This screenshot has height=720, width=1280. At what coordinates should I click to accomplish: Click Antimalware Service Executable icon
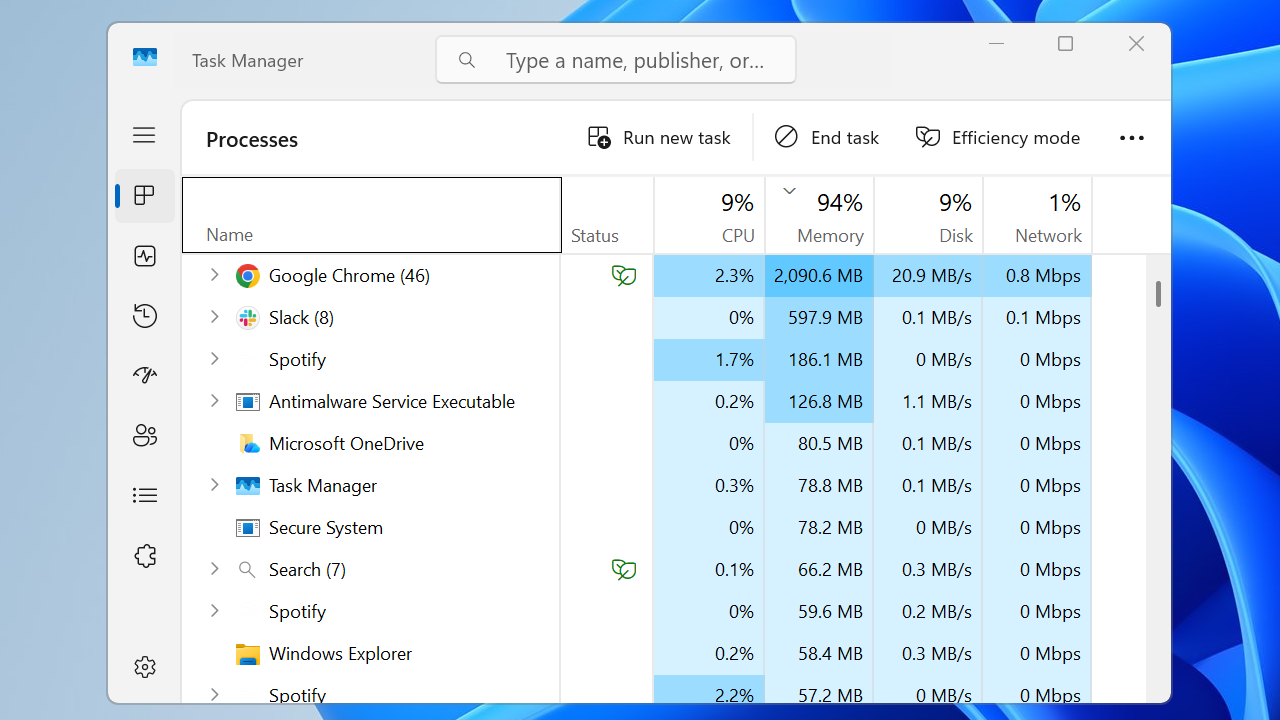(x=247, y=402)
